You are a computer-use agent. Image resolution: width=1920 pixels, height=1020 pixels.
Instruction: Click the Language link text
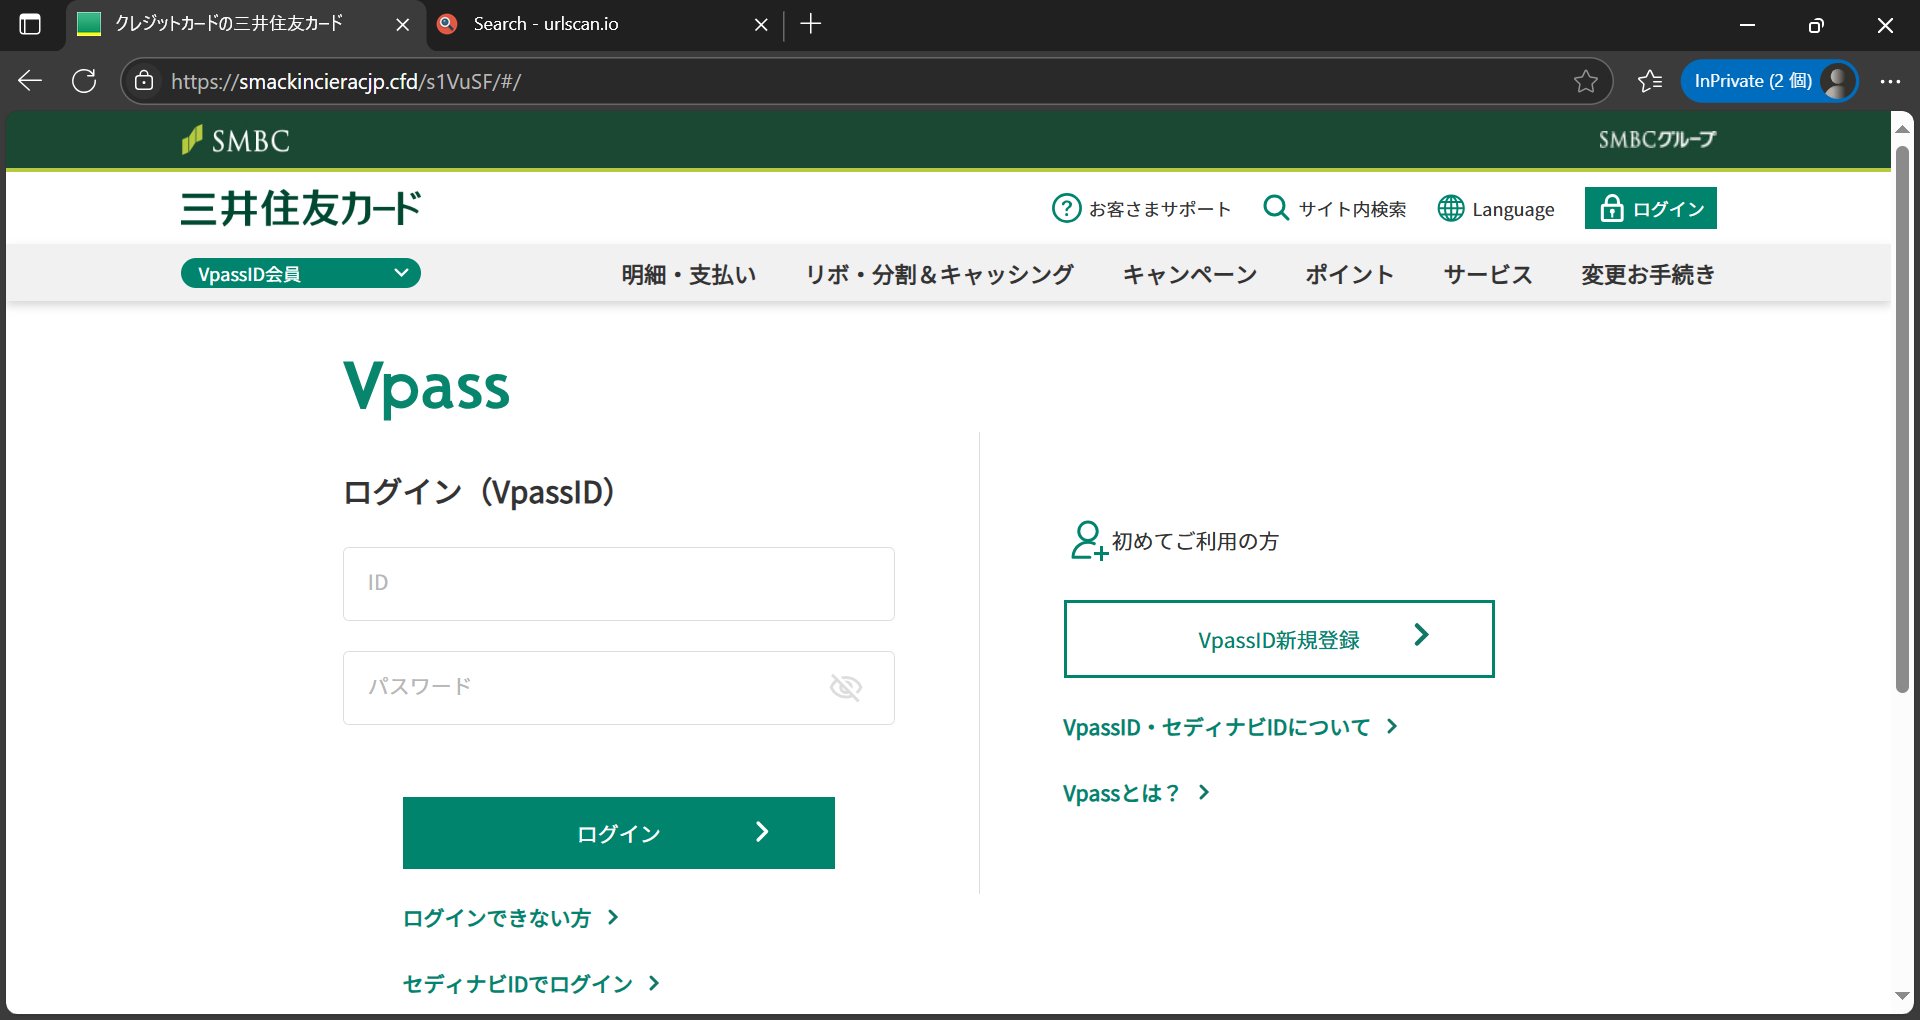(1513, 210)
